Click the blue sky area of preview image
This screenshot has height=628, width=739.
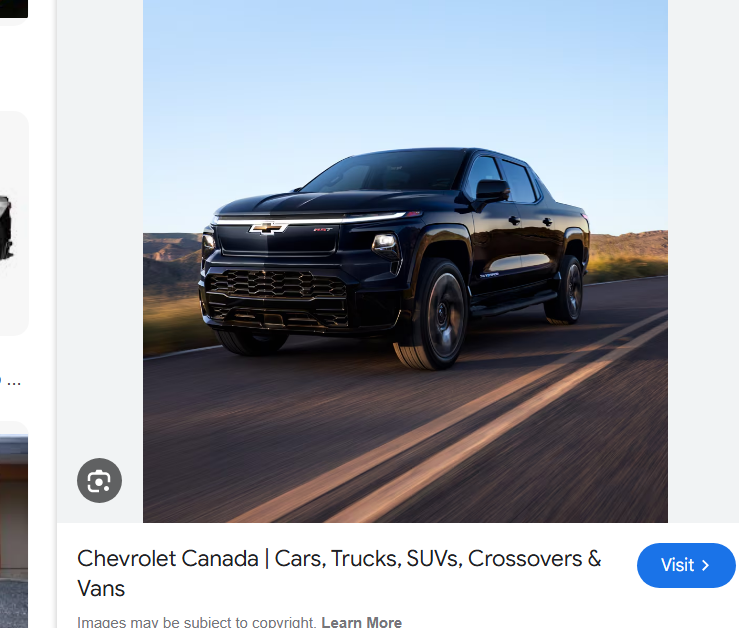coord(405,75)
